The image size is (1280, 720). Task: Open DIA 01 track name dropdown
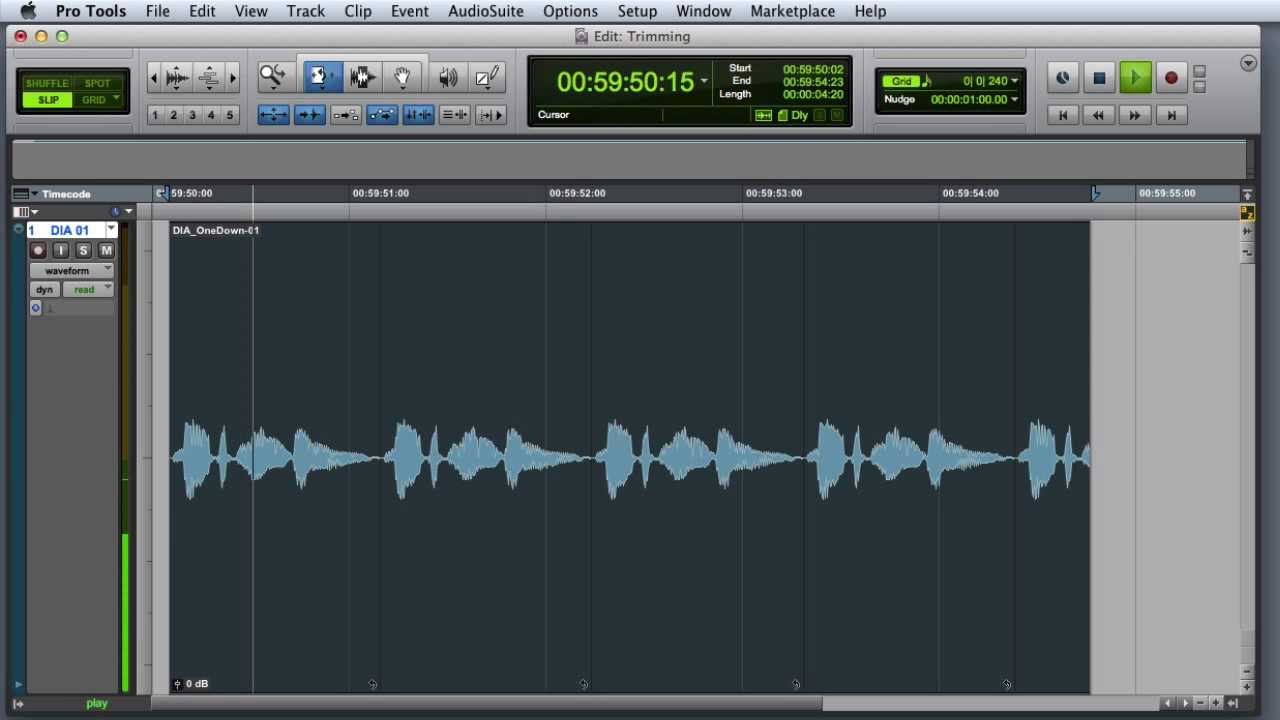point(111,230)
